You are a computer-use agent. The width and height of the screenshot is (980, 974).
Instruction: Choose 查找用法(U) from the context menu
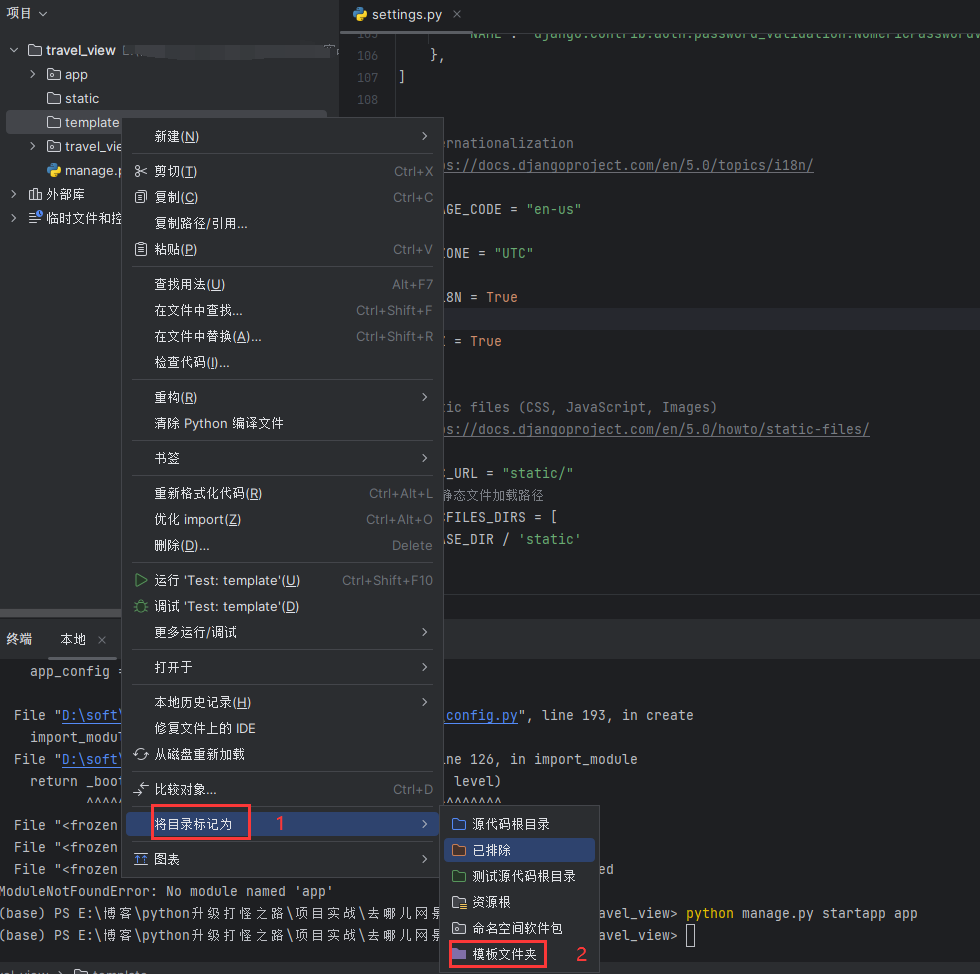coord(282,284)
